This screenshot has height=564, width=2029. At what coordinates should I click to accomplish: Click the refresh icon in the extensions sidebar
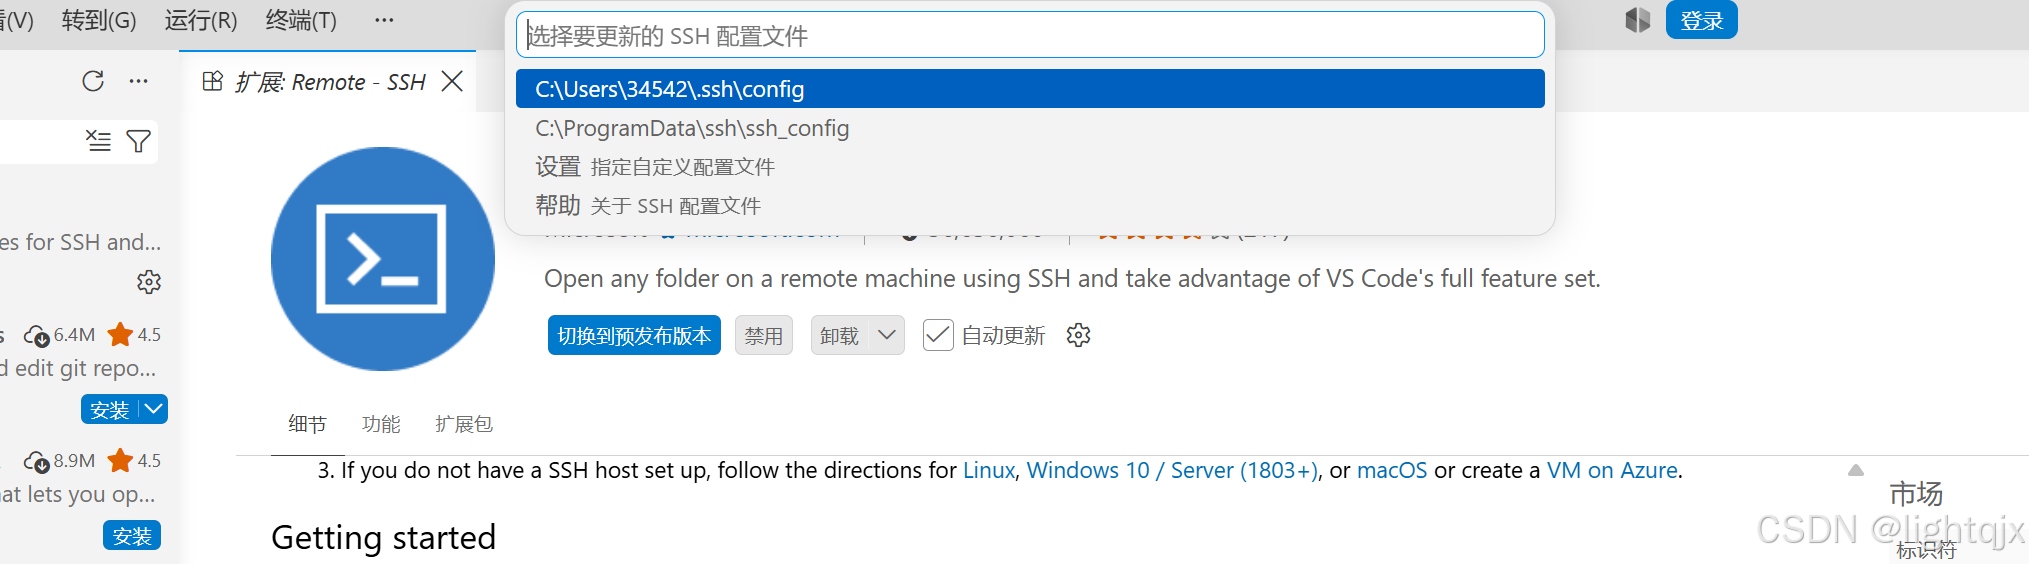pos(93,81)
